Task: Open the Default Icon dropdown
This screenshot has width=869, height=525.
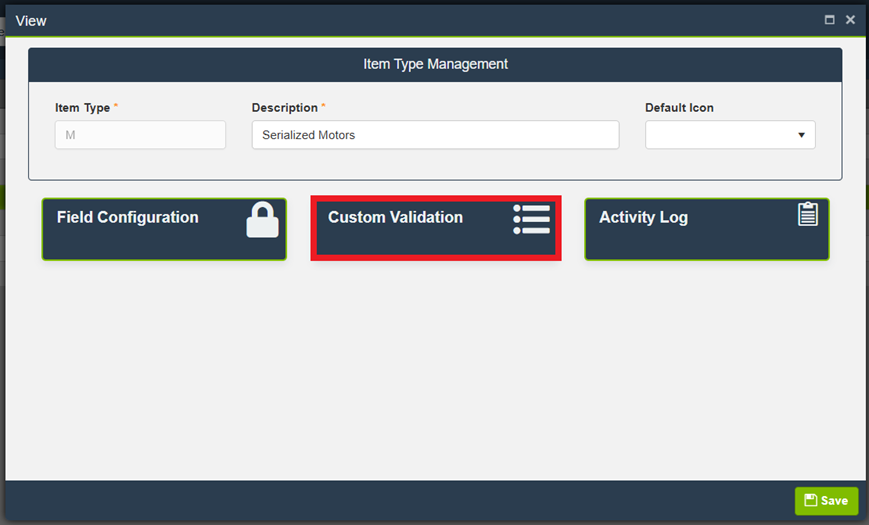Action: coord(729,135)
